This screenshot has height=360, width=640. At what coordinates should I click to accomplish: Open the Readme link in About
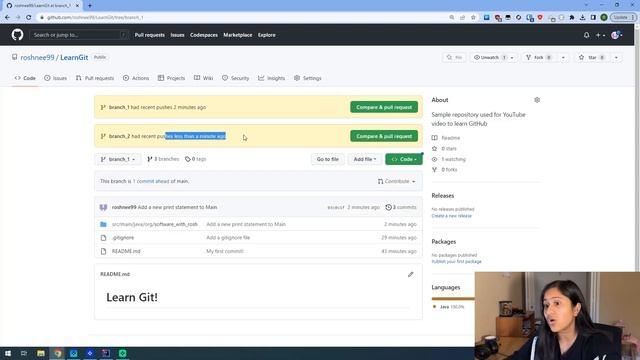[x=446, y=138]
